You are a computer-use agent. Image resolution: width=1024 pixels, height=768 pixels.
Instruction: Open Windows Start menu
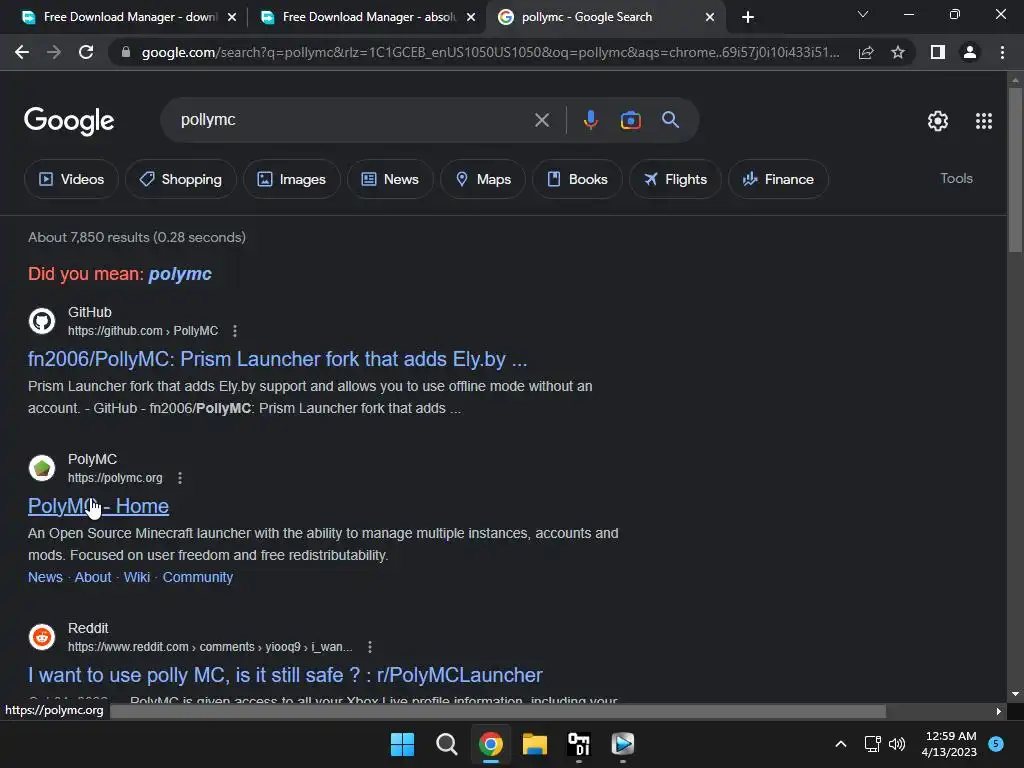coord(402,744)
